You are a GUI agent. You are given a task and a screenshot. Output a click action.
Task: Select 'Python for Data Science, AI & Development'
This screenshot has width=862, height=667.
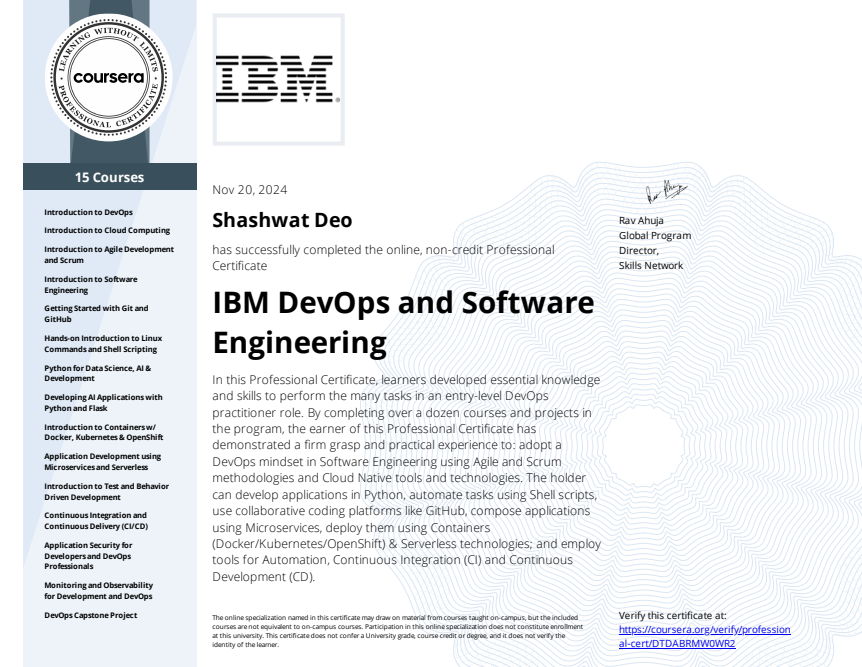(97, 373)
